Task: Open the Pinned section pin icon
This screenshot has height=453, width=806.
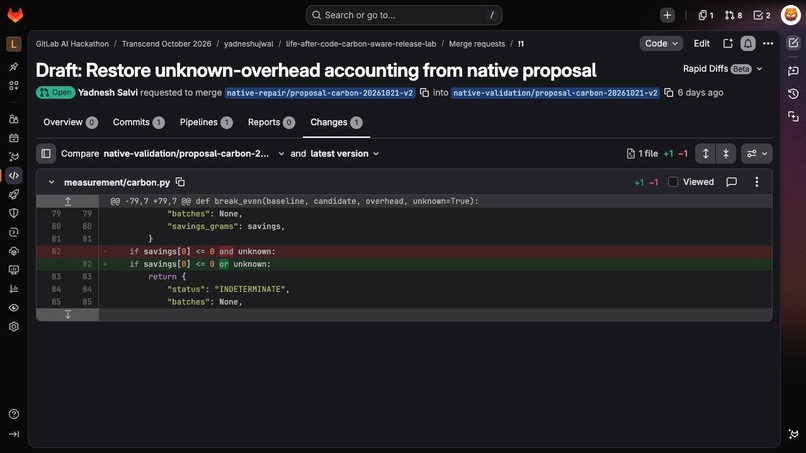Action: point(14,66)
